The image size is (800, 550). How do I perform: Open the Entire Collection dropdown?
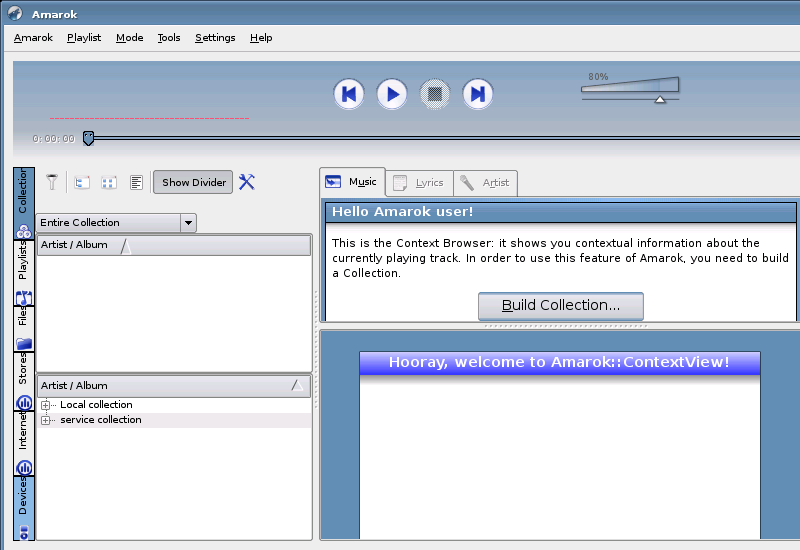(x=116, y=223)
